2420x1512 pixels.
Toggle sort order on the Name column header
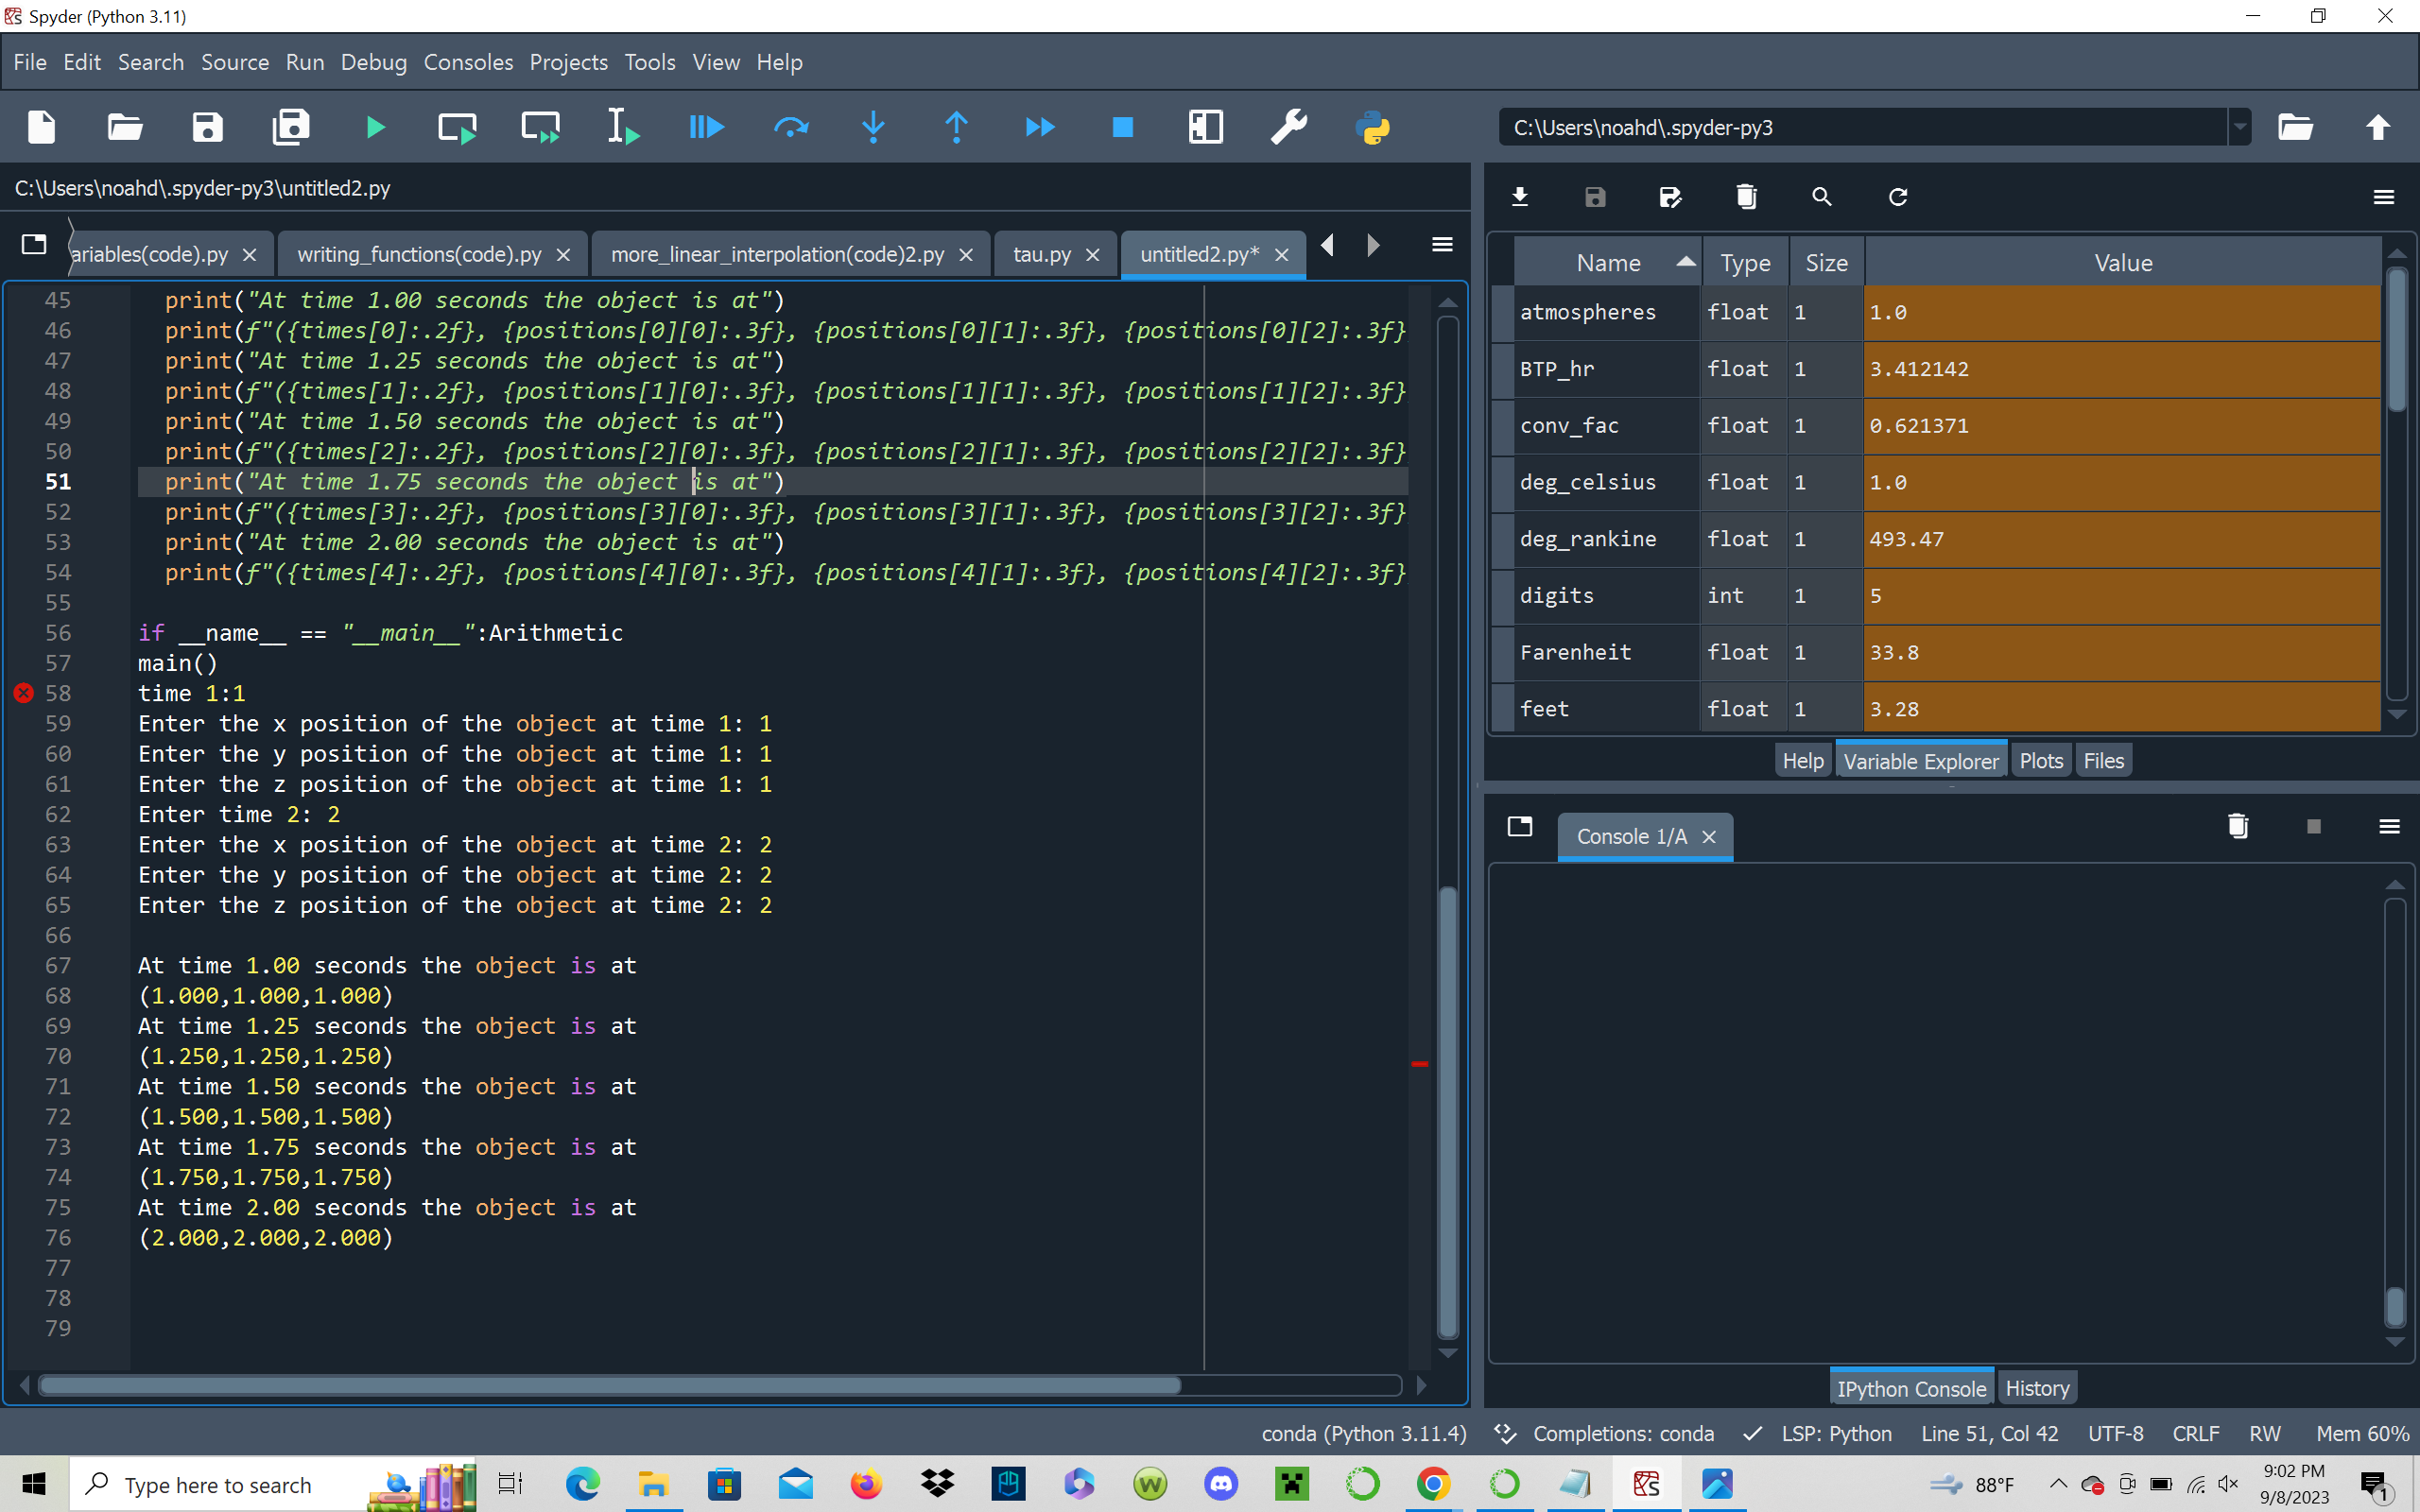click(x=1608, y=263)
